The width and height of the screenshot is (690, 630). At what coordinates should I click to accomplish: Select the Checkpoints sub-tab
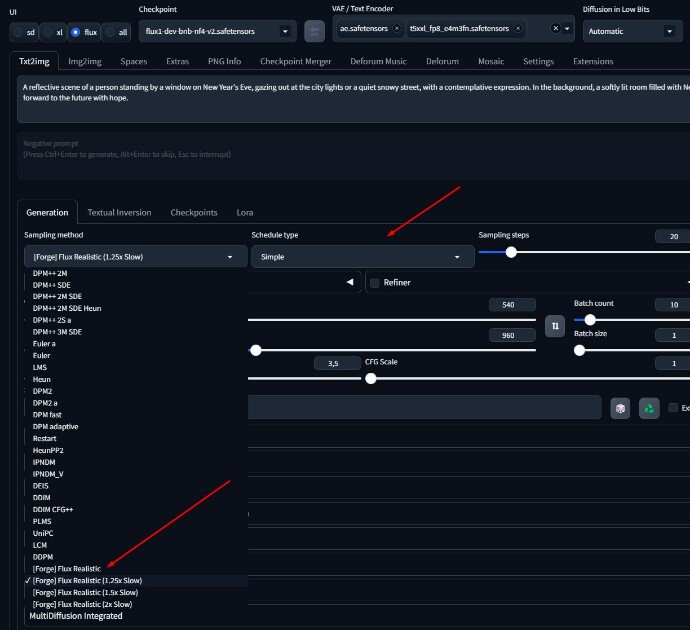tap(194, 212)
